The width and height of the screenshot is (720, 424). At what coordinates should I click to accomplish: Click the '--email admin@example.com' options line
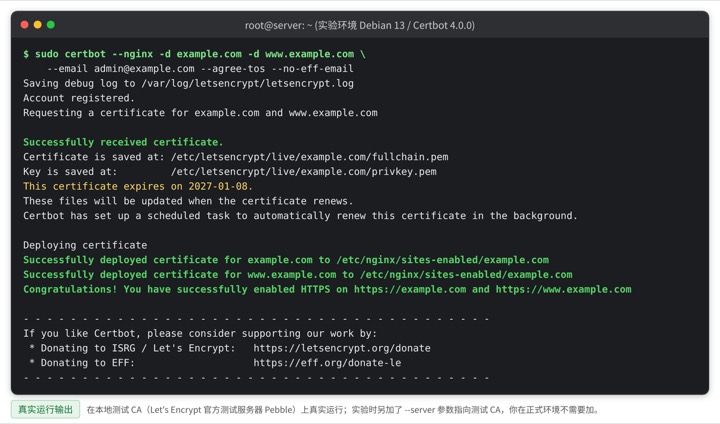(x=200, y=69)
